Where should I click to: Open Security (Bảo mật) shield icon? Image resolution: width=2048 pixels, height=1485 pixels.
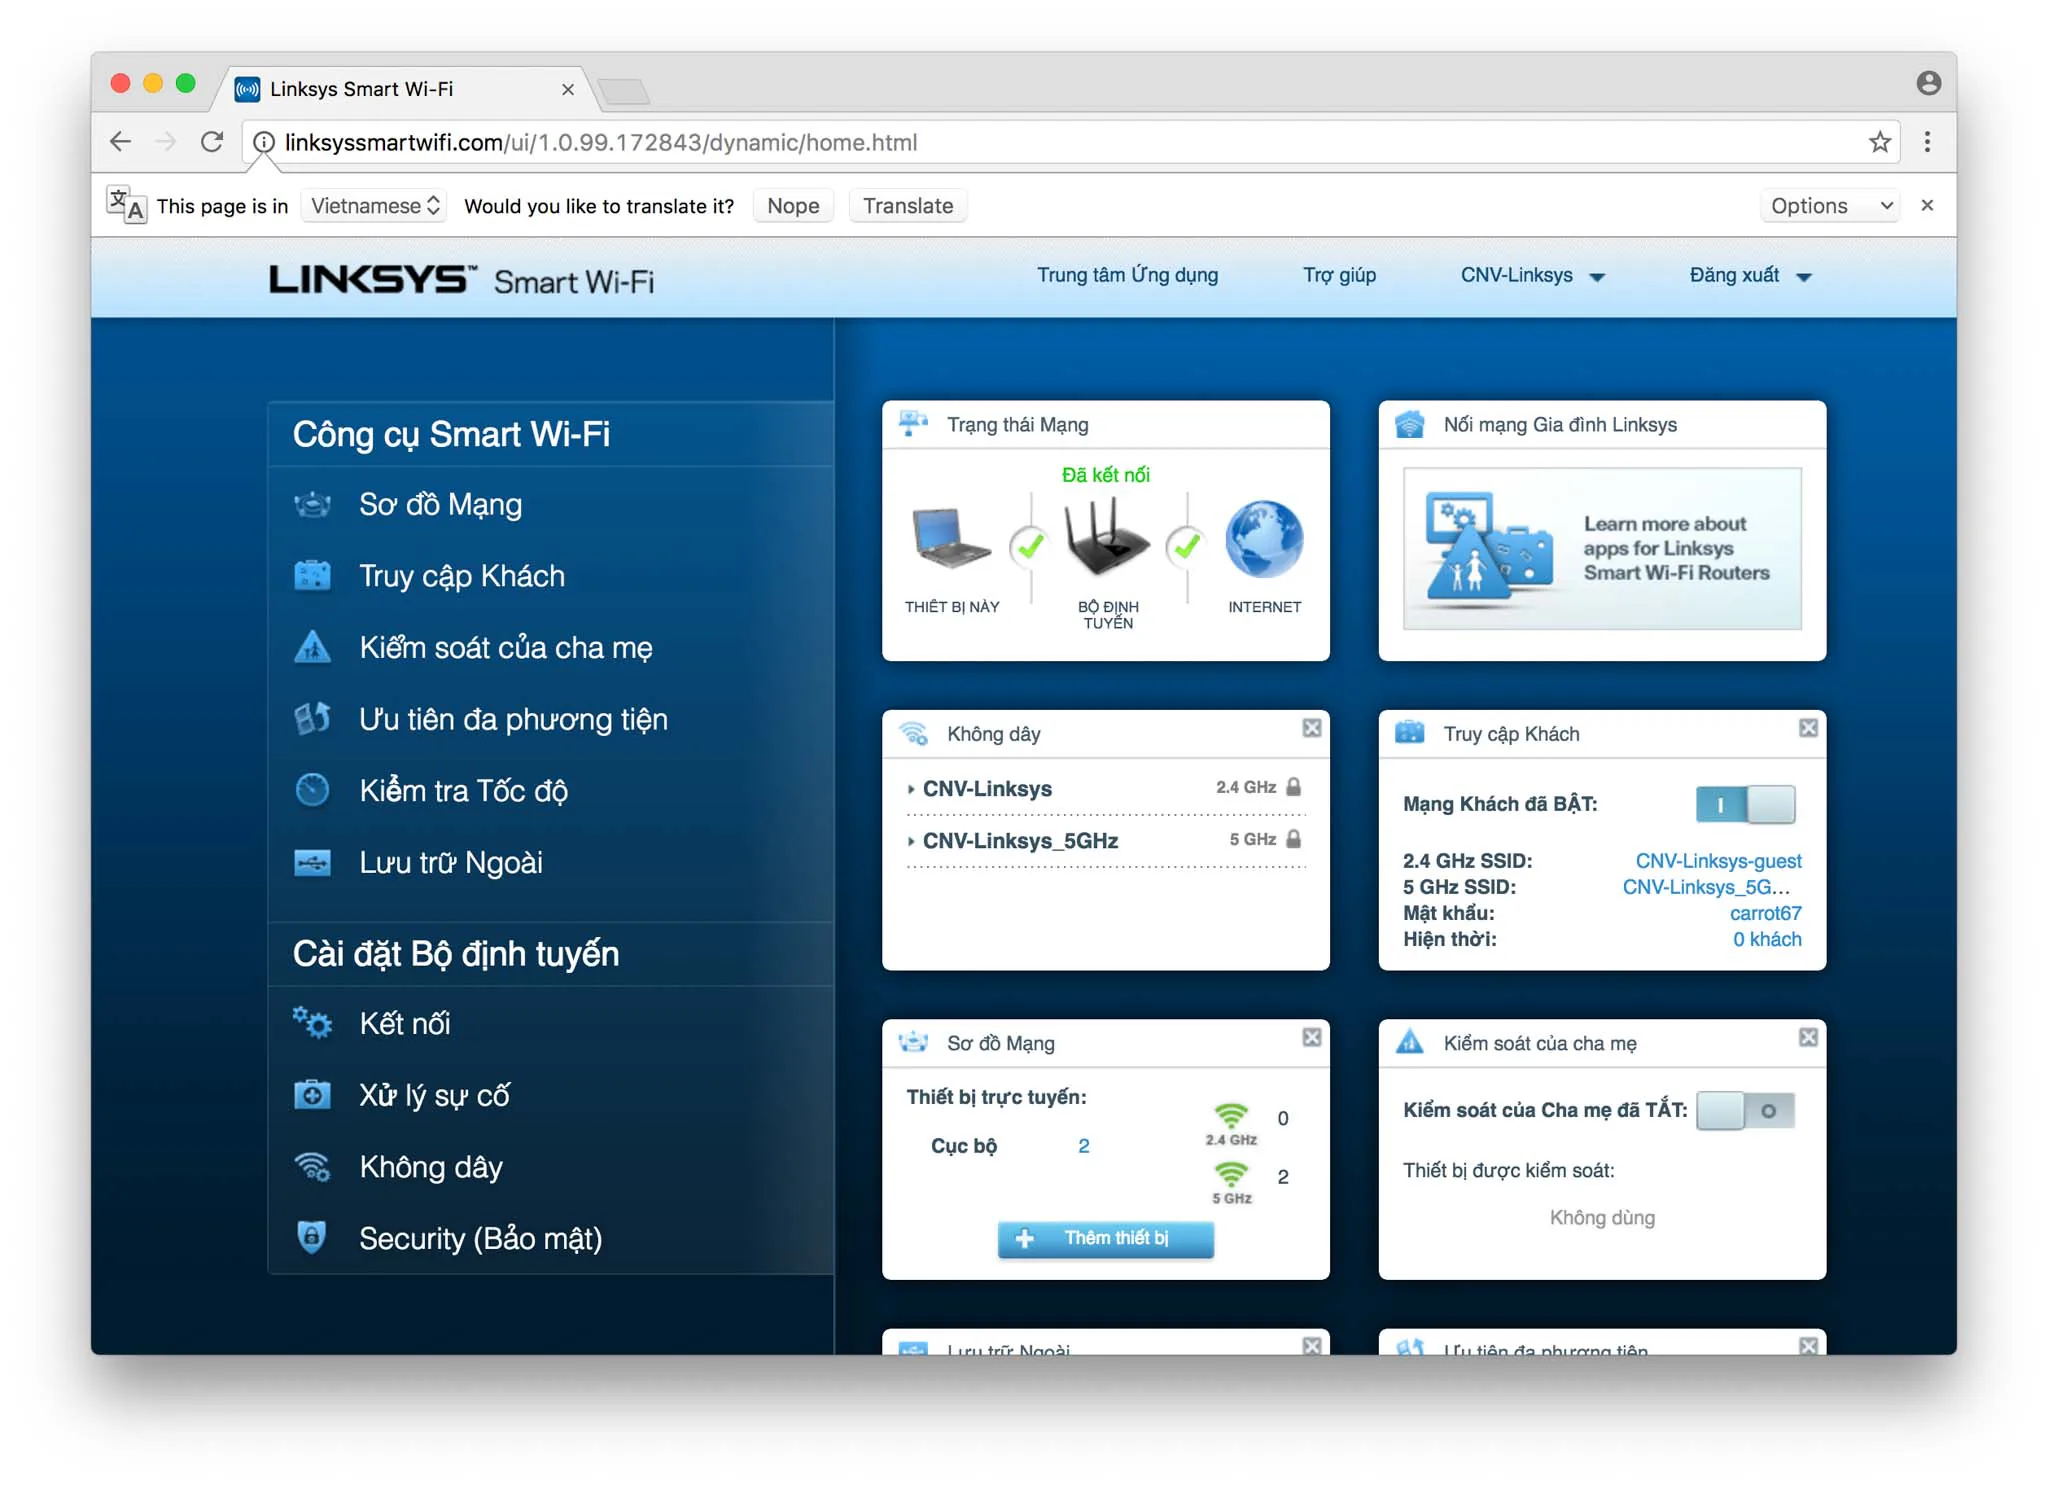point(312,1238)
